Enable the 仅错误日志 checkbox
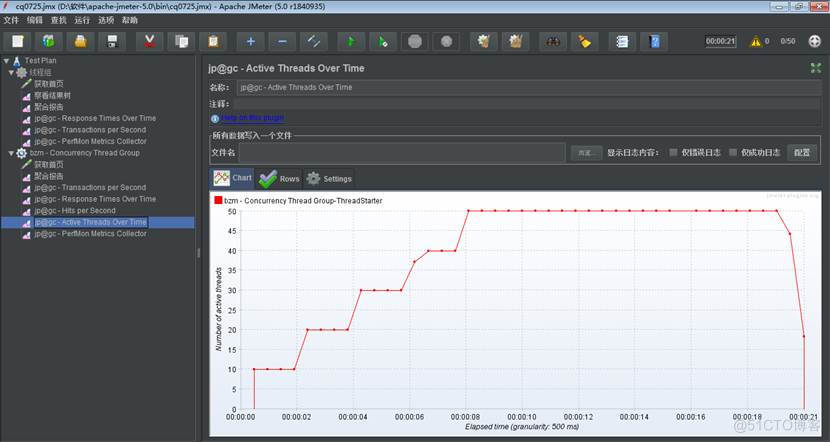This screenshot has height=442, width=830. [x=674, y=153]
